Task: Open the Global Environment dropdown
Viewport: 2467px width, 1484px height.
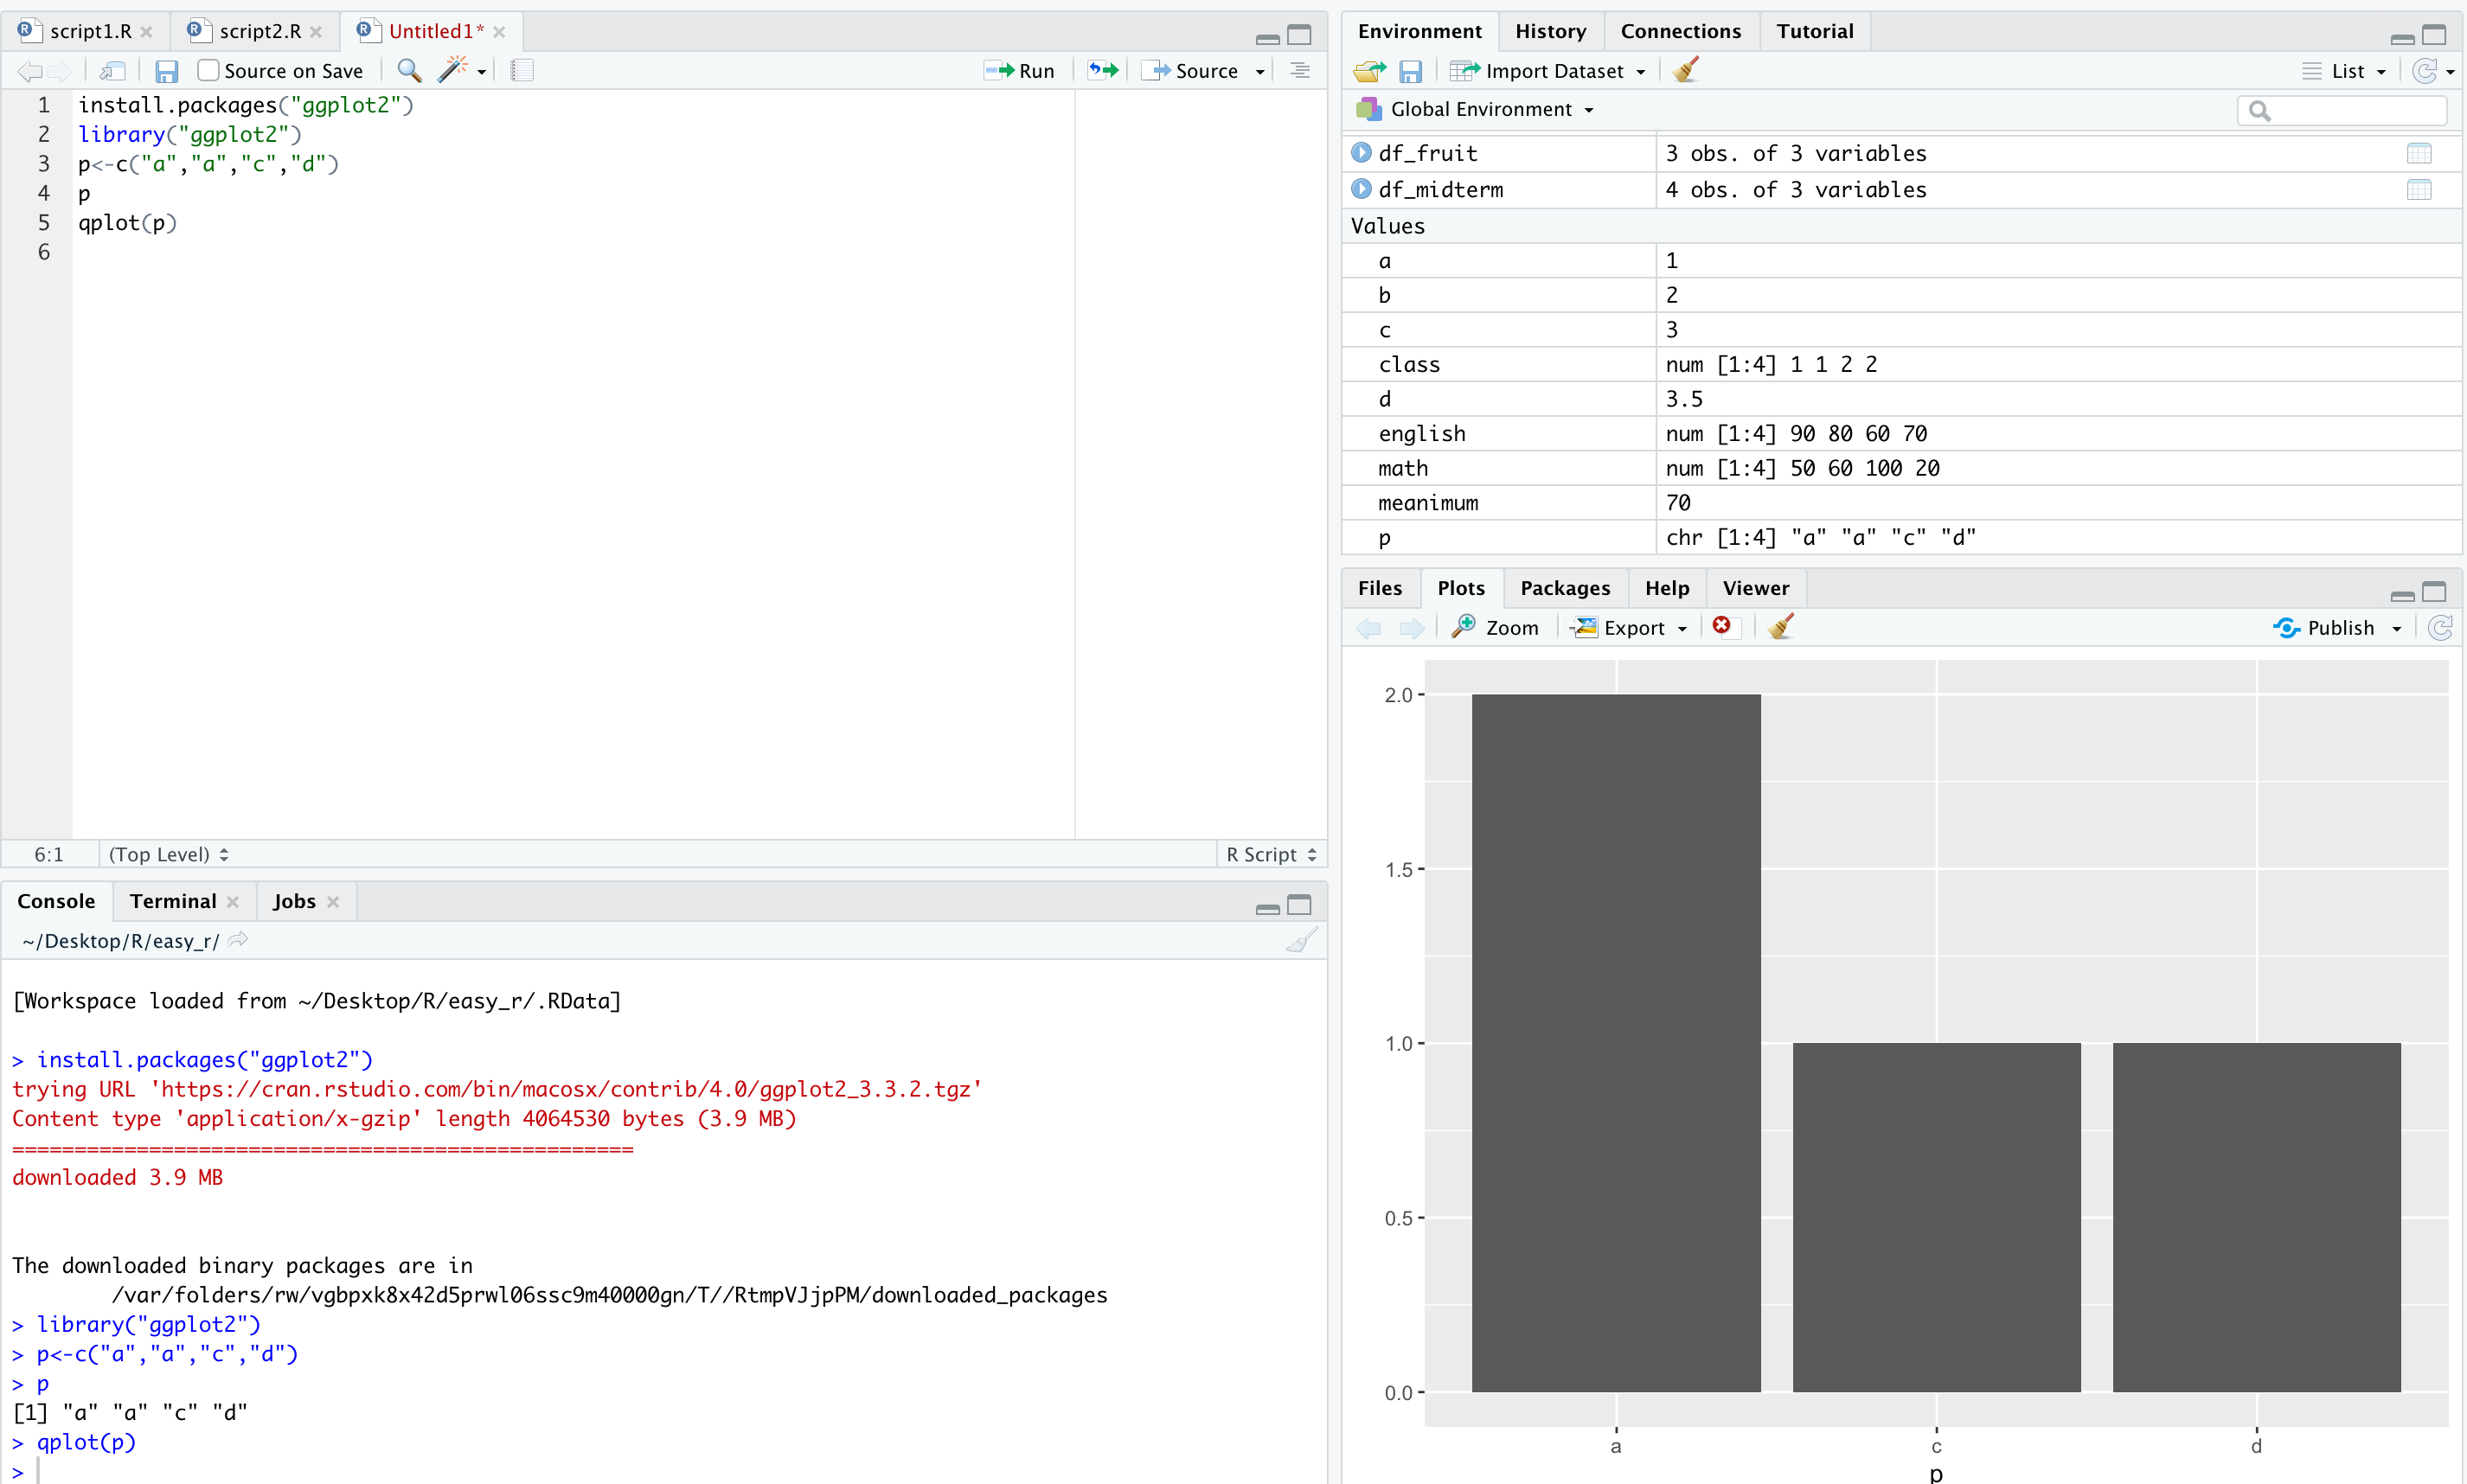Action: (x=1480, y=109)
